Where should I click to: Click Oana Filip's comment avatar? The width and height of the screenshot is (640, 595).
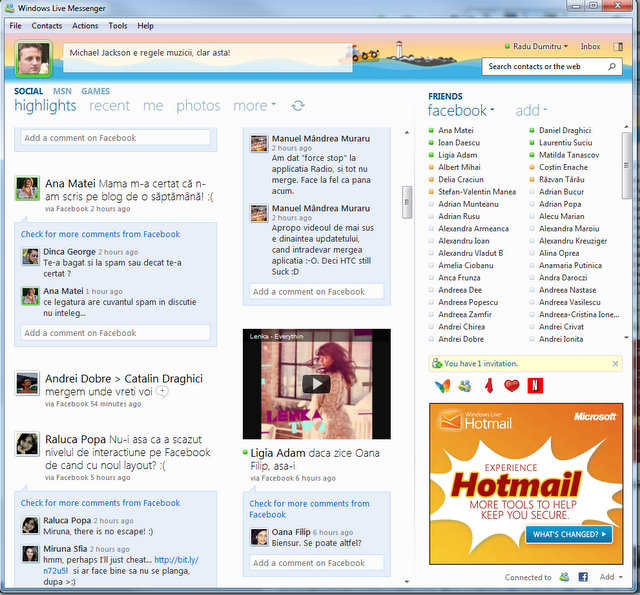pyautogui.click(x=259, y=537)
